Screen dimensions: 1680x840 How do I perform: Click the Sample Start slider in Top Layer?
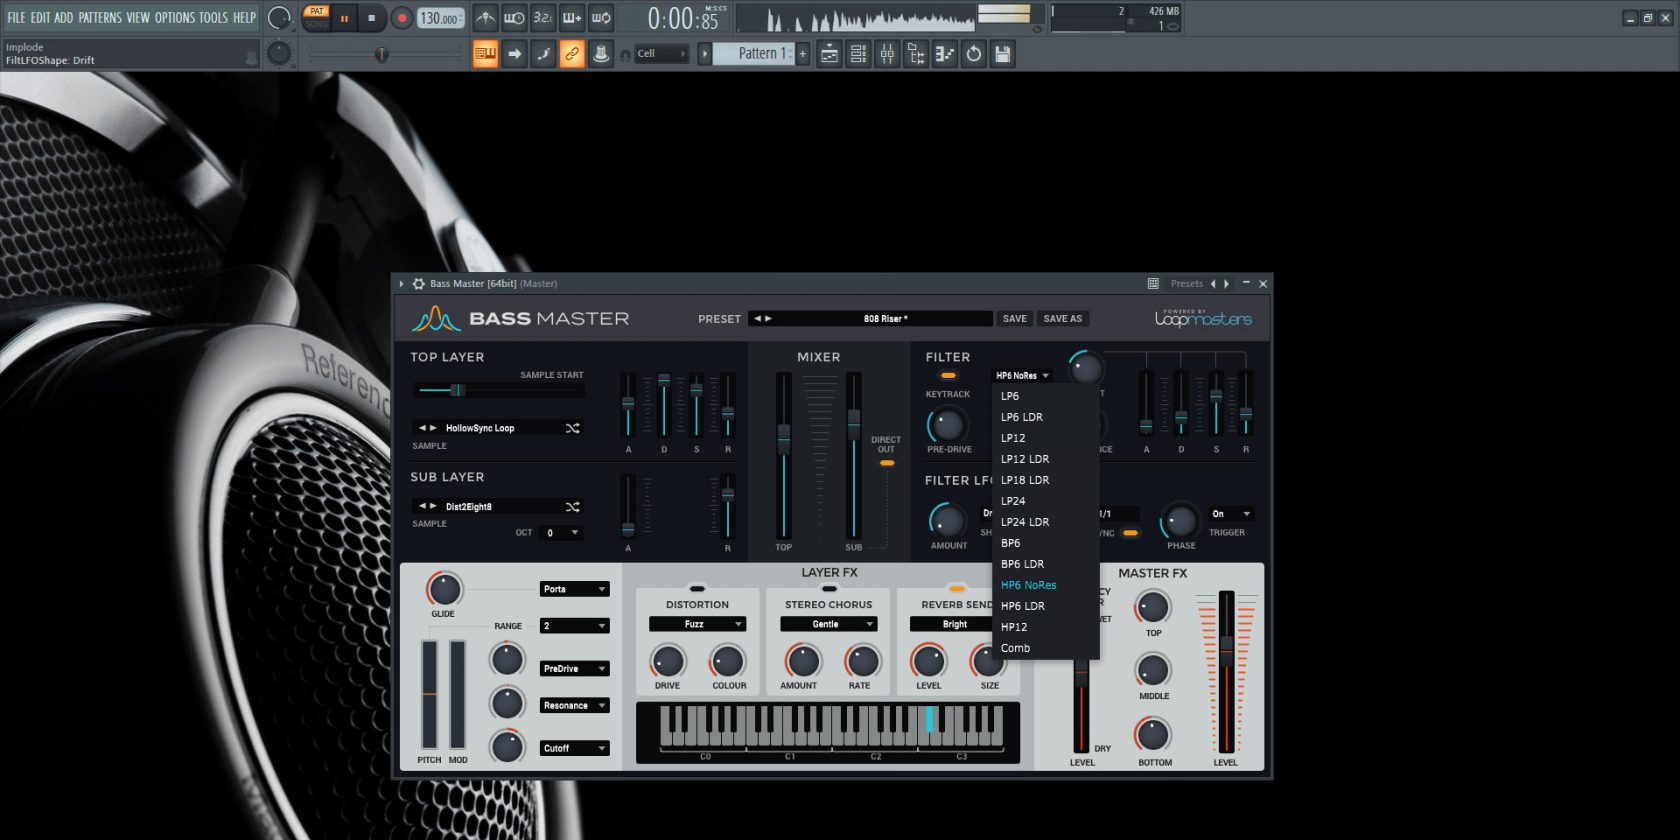(499, 390)
